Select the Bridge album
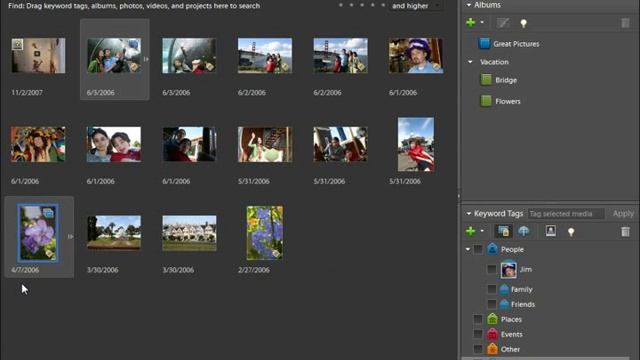The width and height of the screenshot is (640, 360). click(x=506, y=80)
